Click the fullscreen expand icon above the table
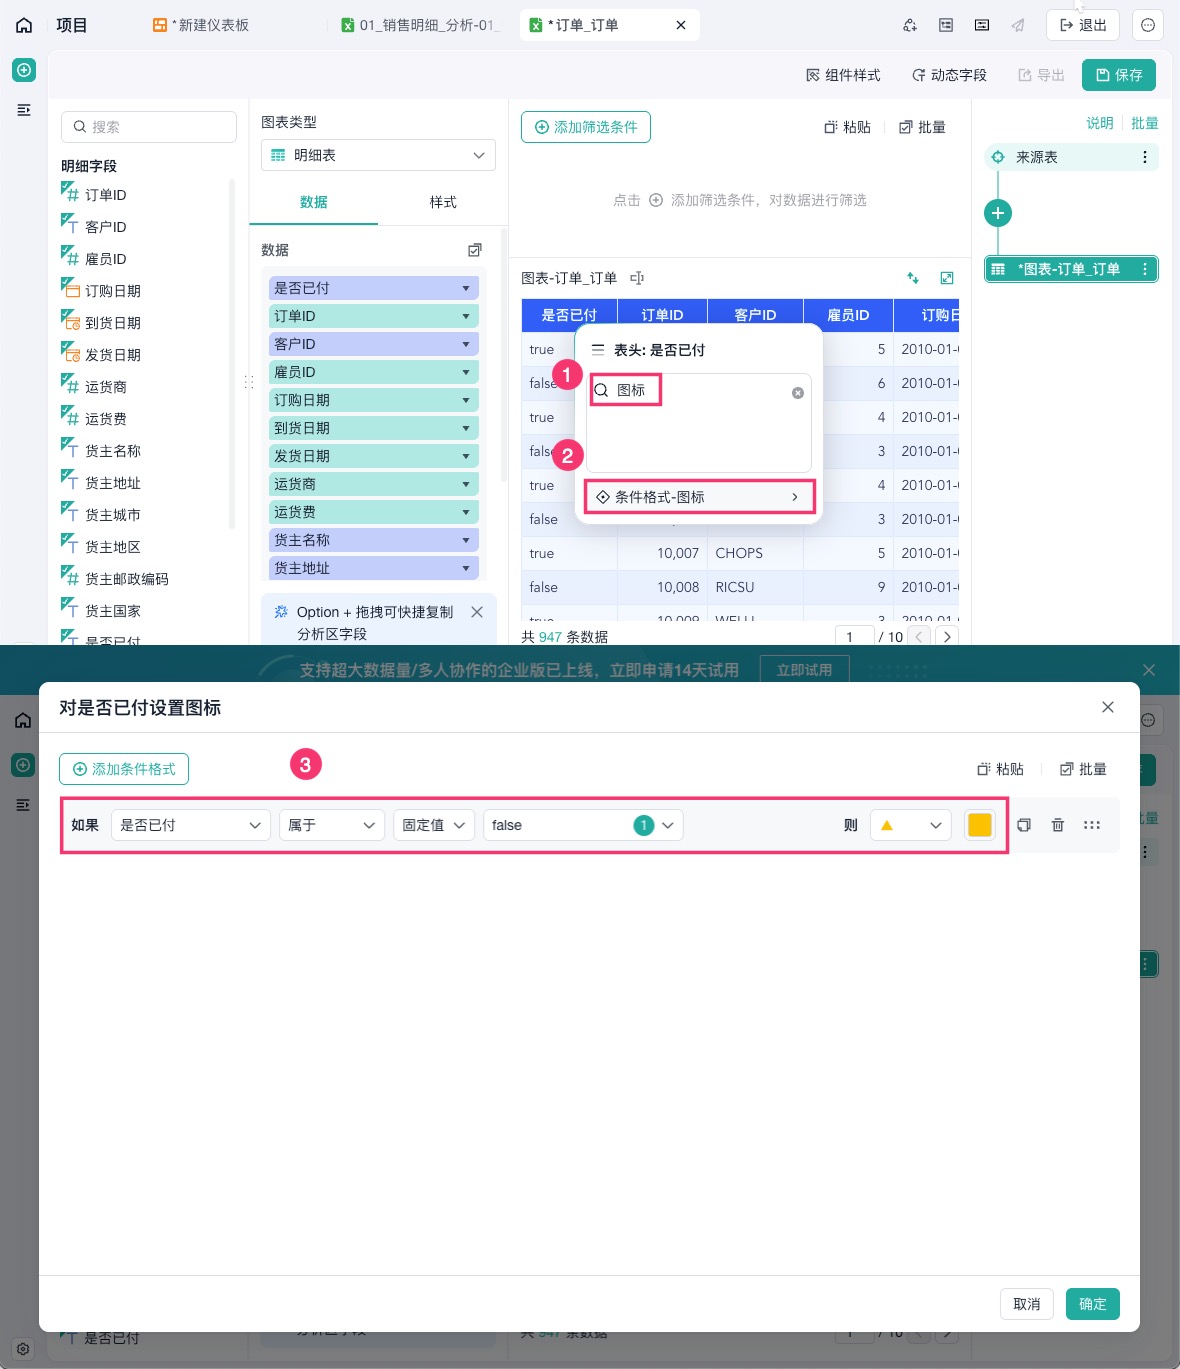The image size is (1180, 1369). tap(947, 278)
